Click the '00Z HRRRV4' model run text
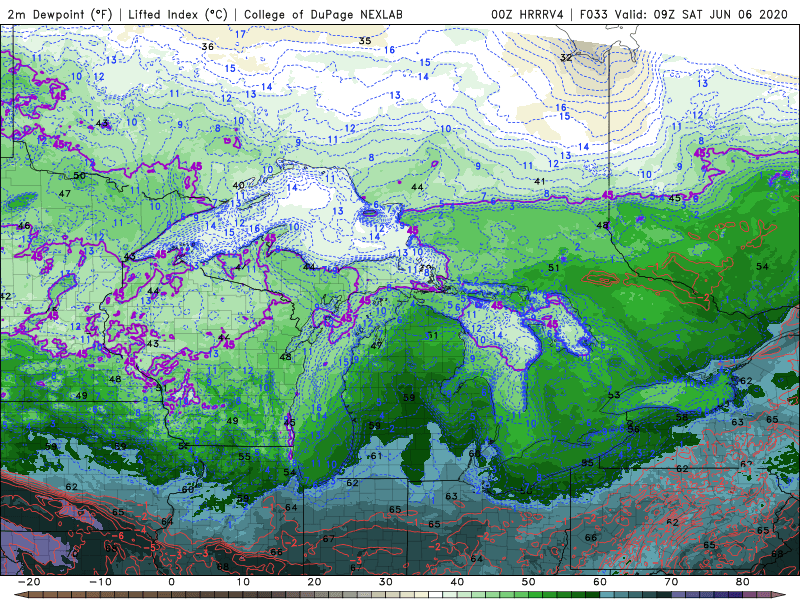Viewport: 800px width, 600px height. [527, 14]
